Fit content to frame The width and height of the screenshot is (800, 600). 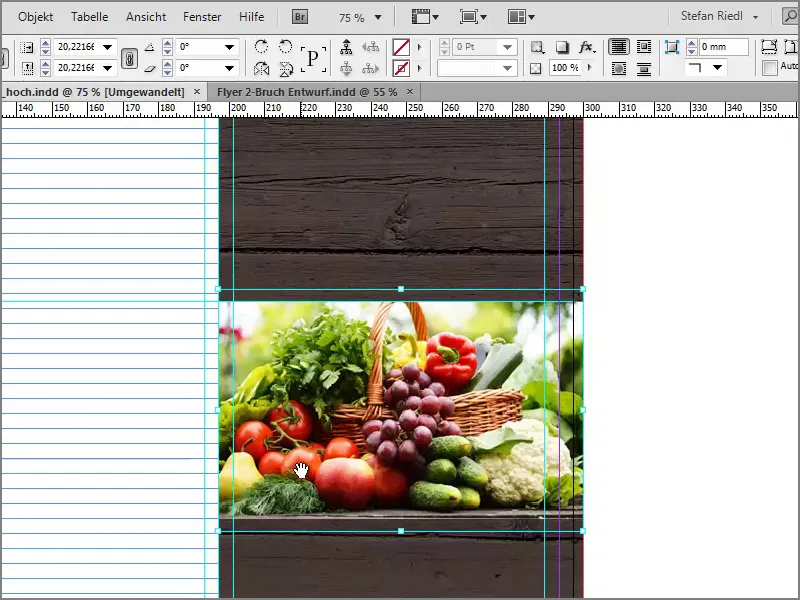click(769, 46)
